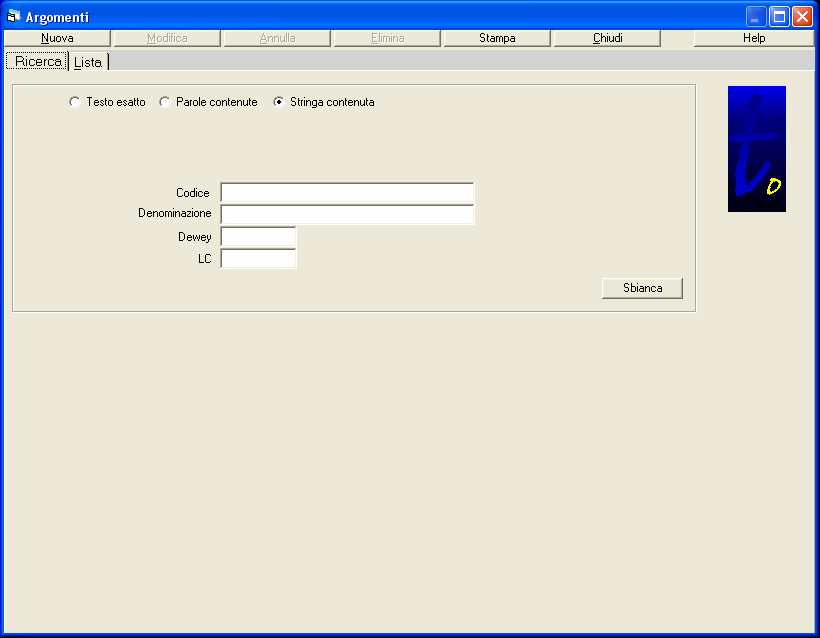Select the Testo esatto radio option
This screenshot has height=638, width=820.
tap(75, 102)
